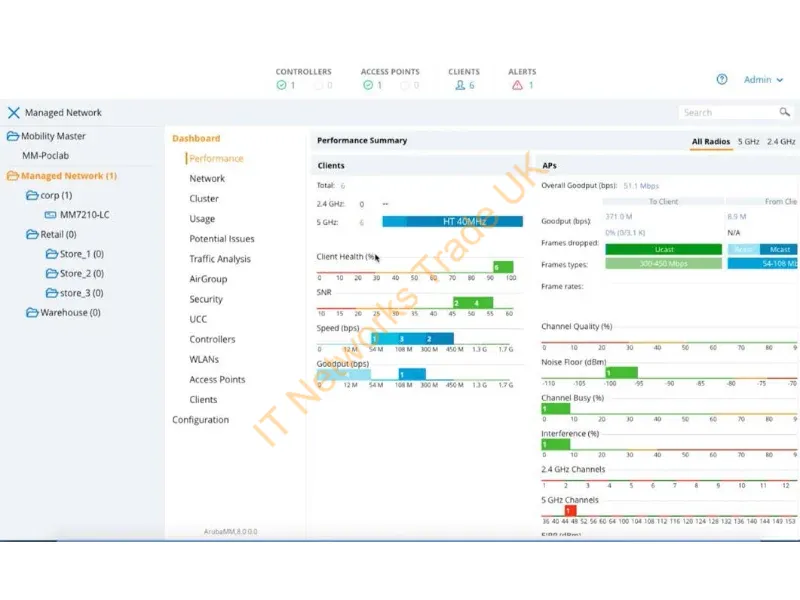Click the Store_2 (0) folder icon
Image resolution: width=800 pixels, height=600 pixels.
52,273
